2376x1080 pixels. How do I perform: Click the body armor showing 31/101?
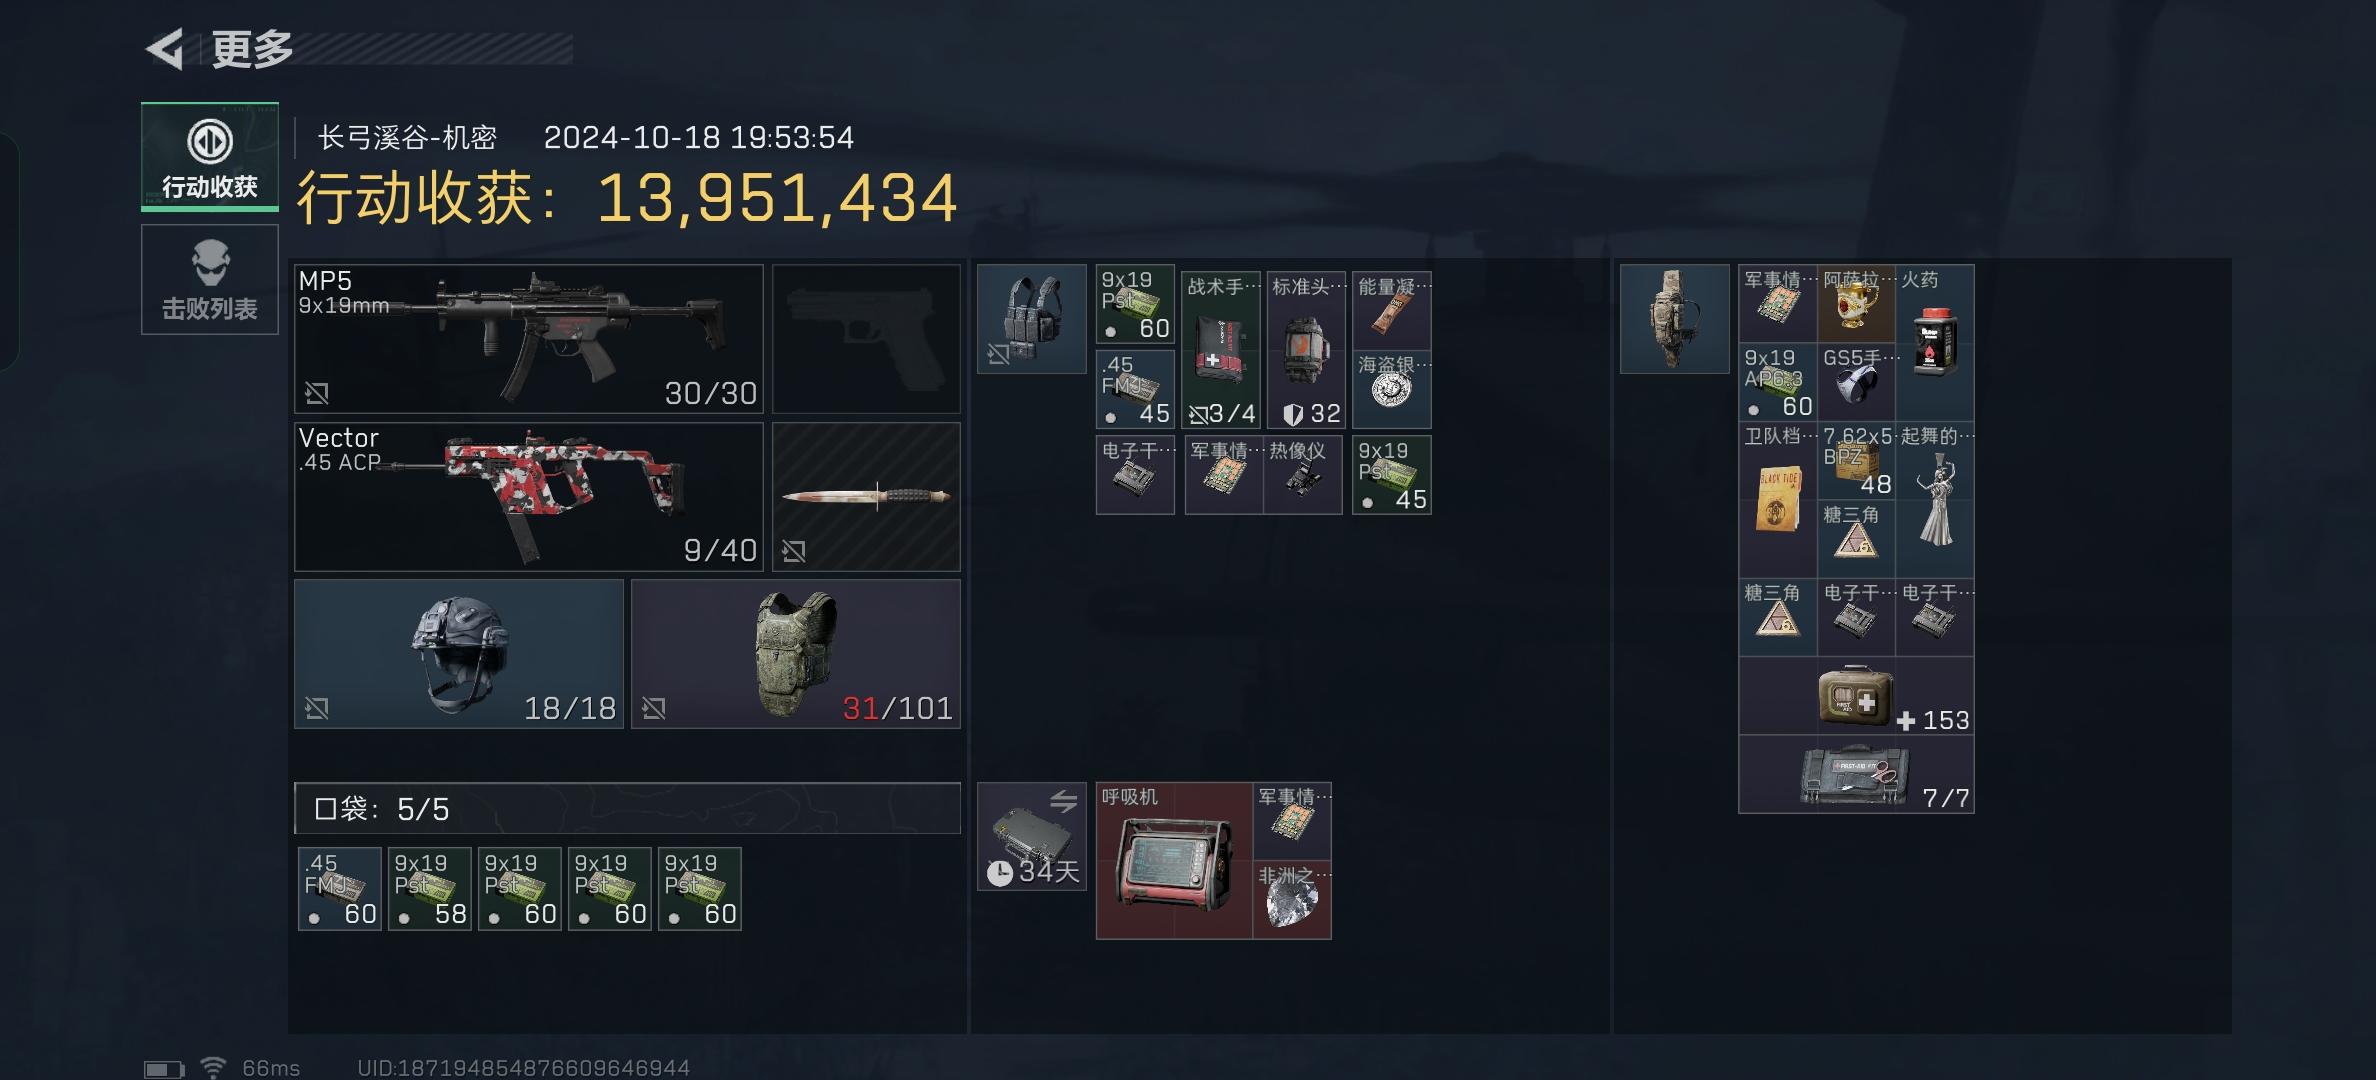(x=796, y=654)
